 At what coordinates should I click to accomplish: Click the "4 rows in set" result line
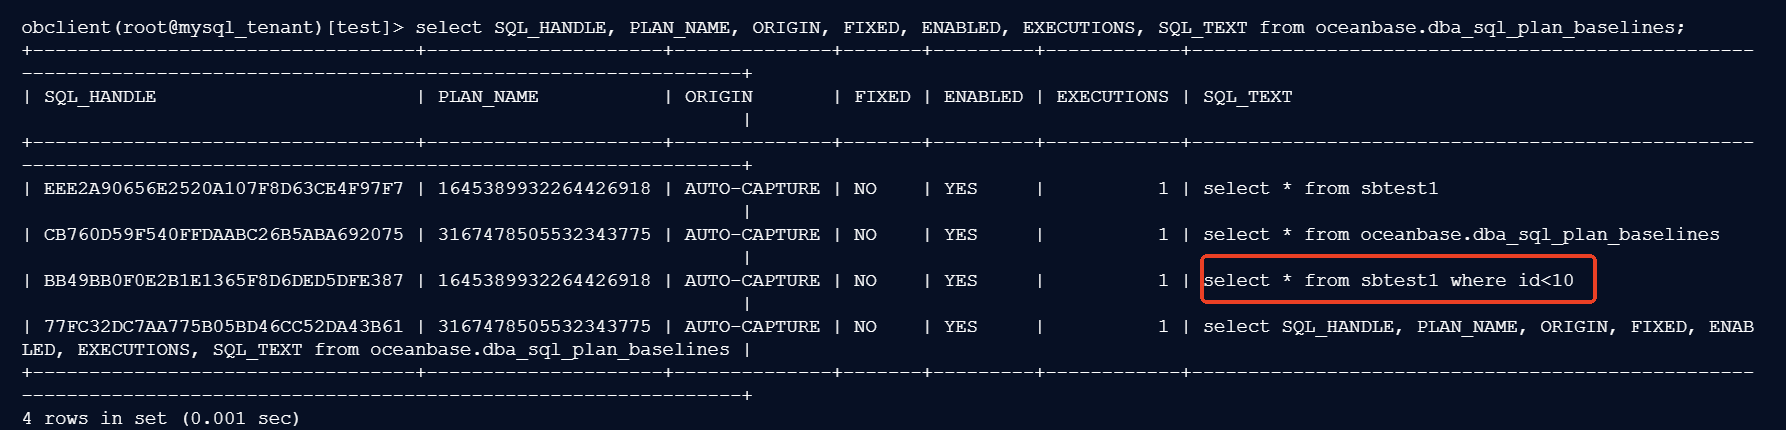tap(160, 419)
